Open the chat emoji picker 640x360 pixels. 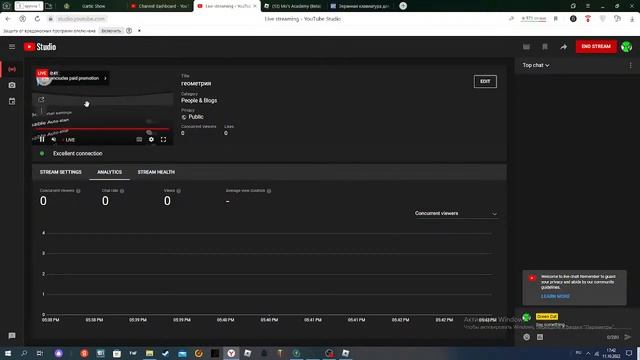527,337
